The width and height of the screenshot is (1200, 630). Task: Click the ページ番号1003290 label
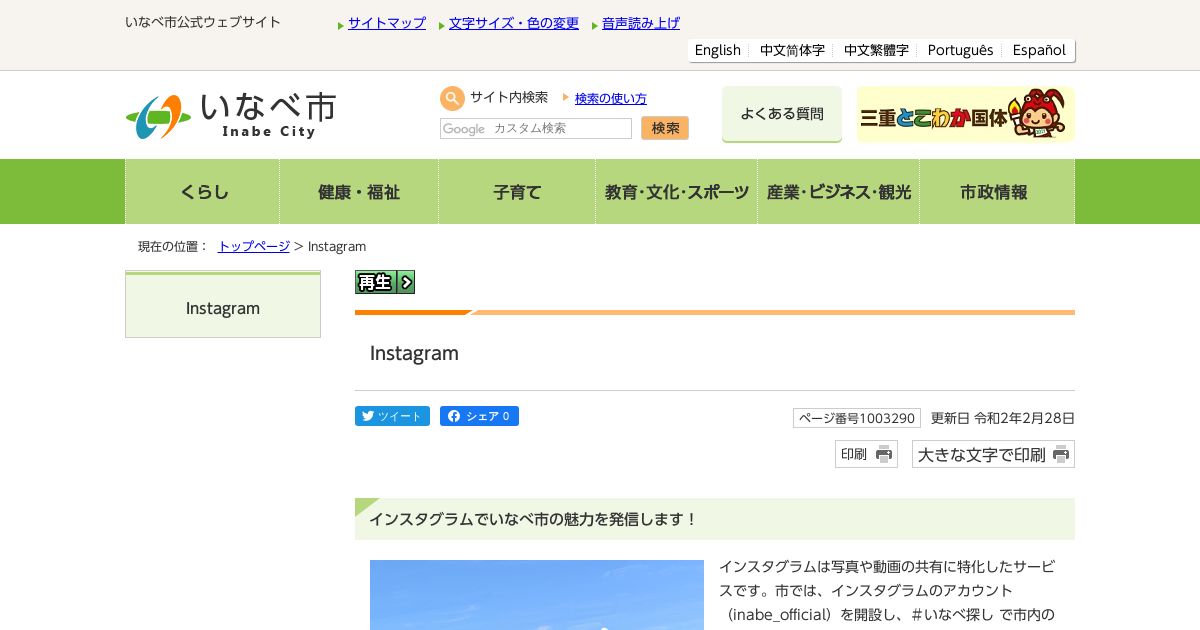pos(857,418)
